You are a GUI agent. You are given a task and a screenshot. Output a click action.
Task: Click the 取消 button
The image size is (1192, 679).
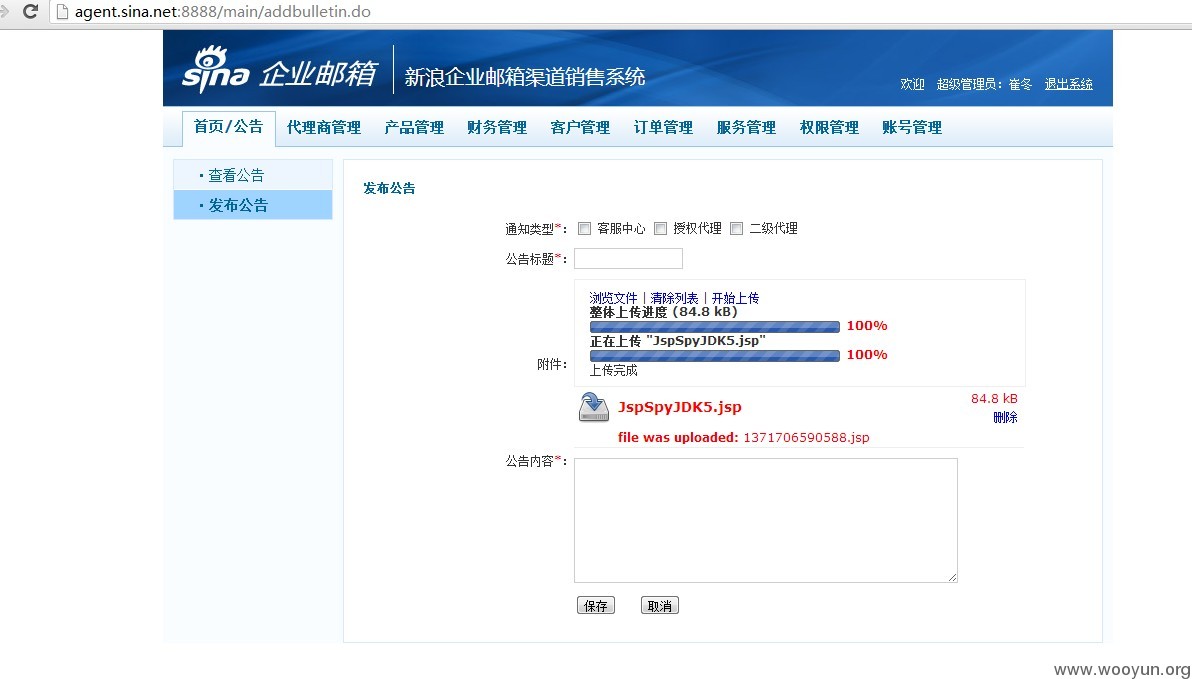tap(660, 605)
